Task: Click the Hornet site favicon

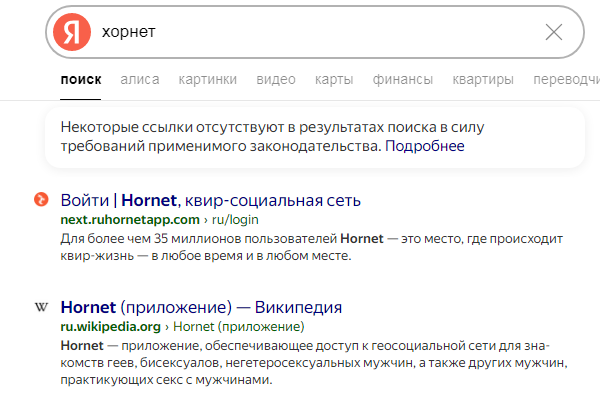Action: (41, 199)
